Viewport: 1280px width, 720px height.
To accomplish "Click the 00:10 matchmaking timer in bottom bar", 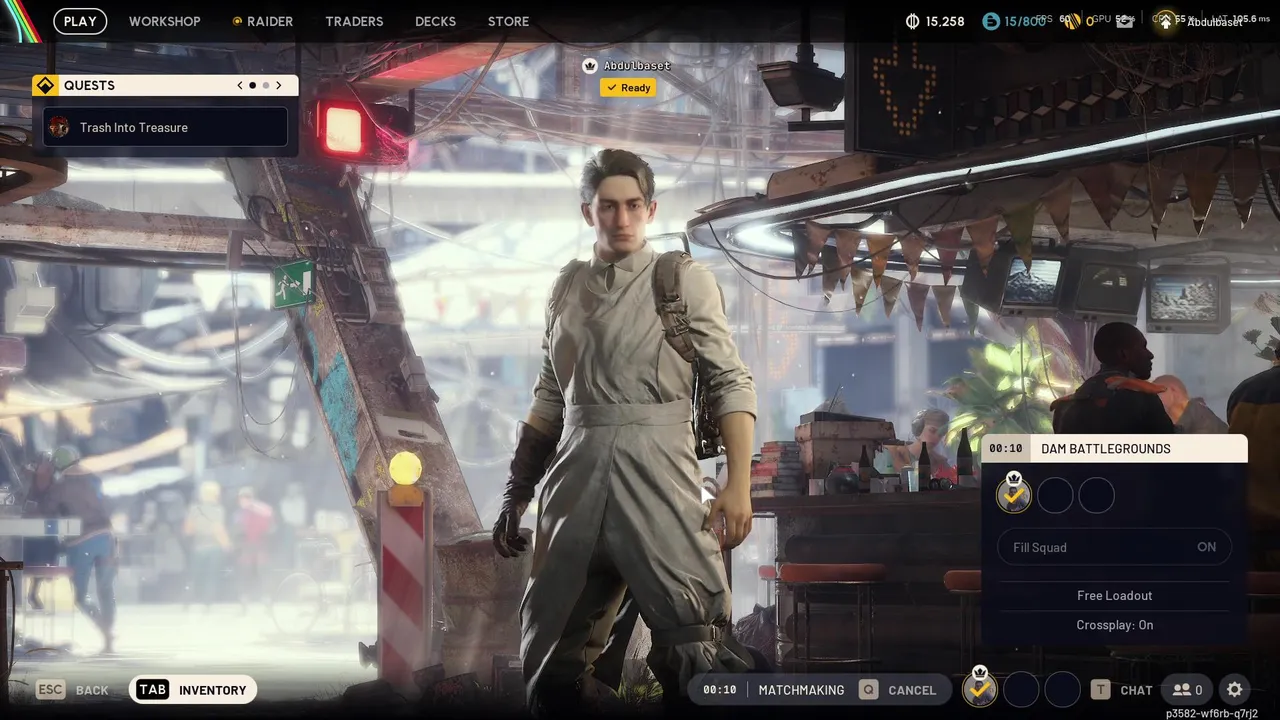I will coord(719,690).
